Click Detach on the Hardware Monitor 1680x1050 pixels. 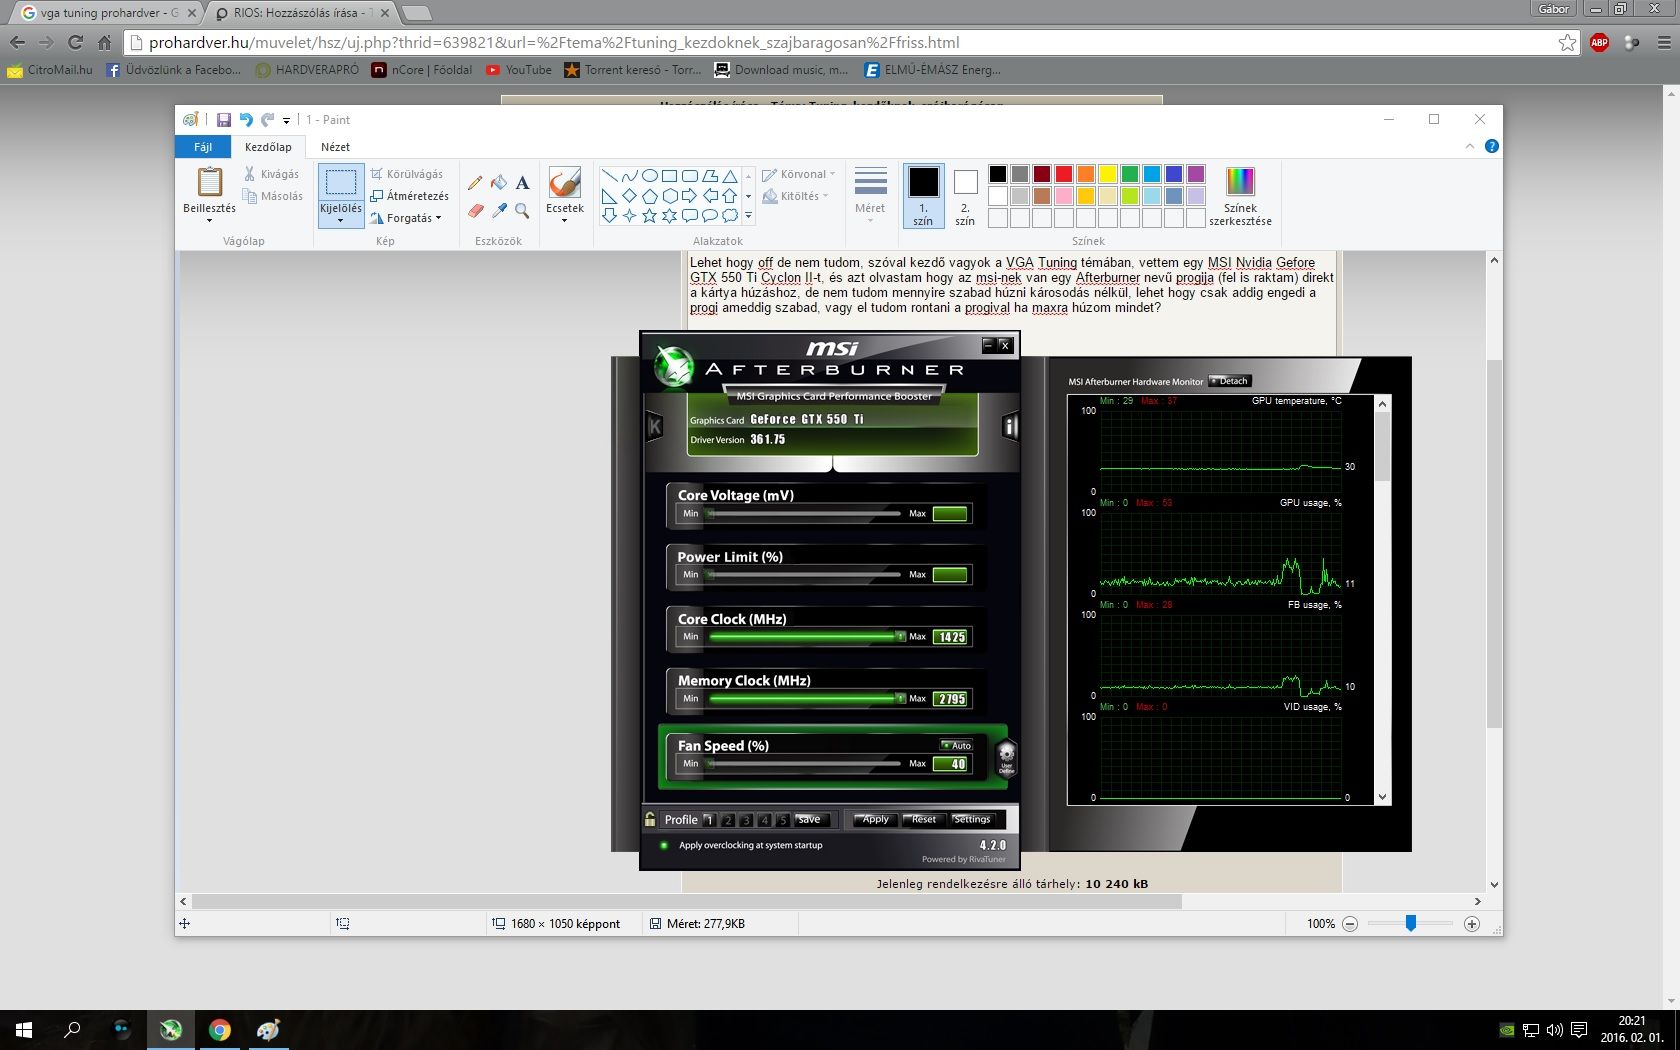[x=1230, y=381]
